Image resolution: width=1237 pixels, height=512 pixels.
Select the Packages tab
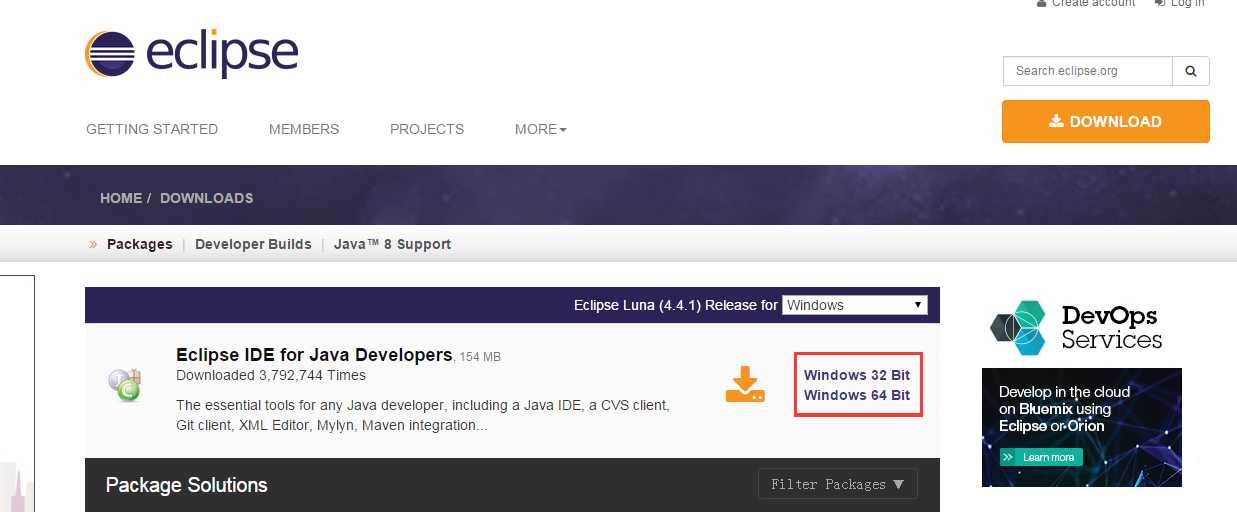(140, 244)
